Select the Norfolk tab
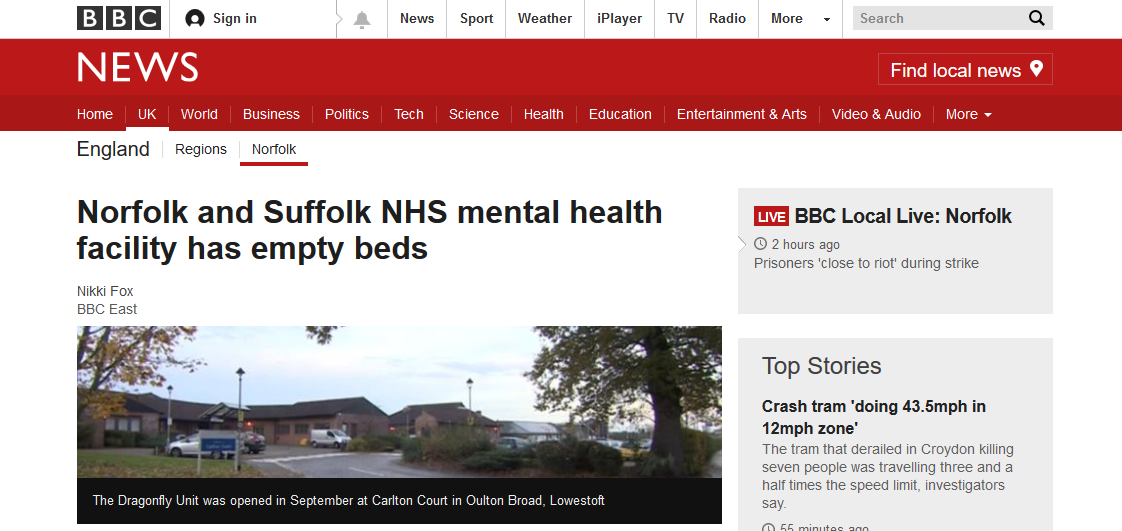 point(274,150)
